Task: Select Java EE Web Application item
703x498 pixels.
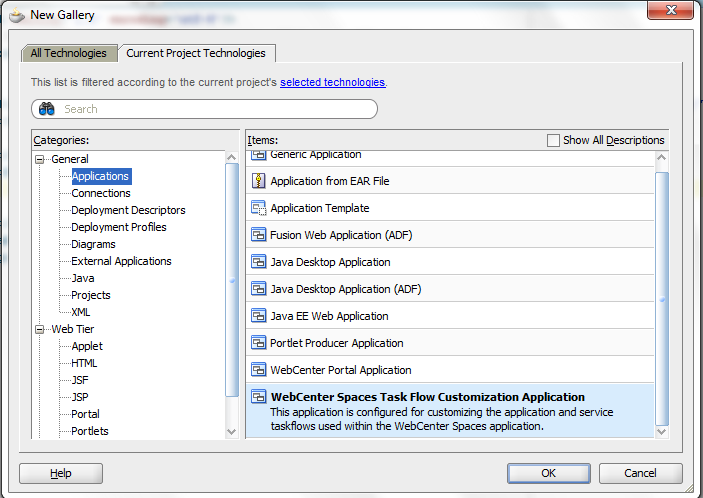Action: click(450, 316)
